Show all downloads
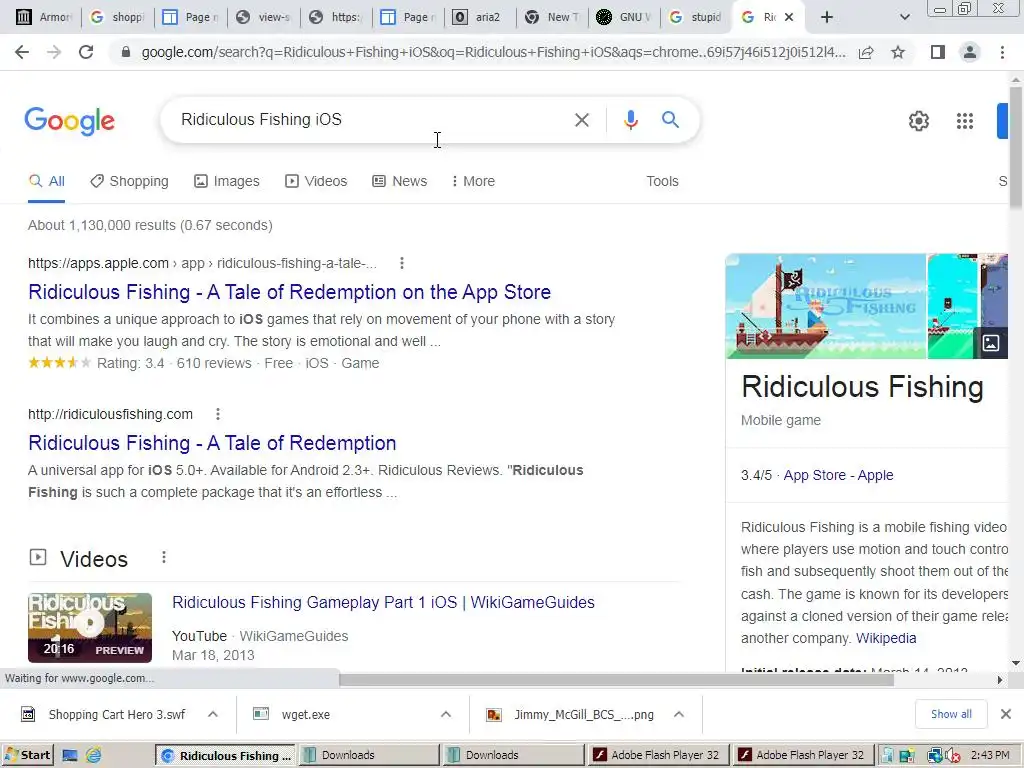The width and height of the screenshot is (1024, 768). click(951, 714)
